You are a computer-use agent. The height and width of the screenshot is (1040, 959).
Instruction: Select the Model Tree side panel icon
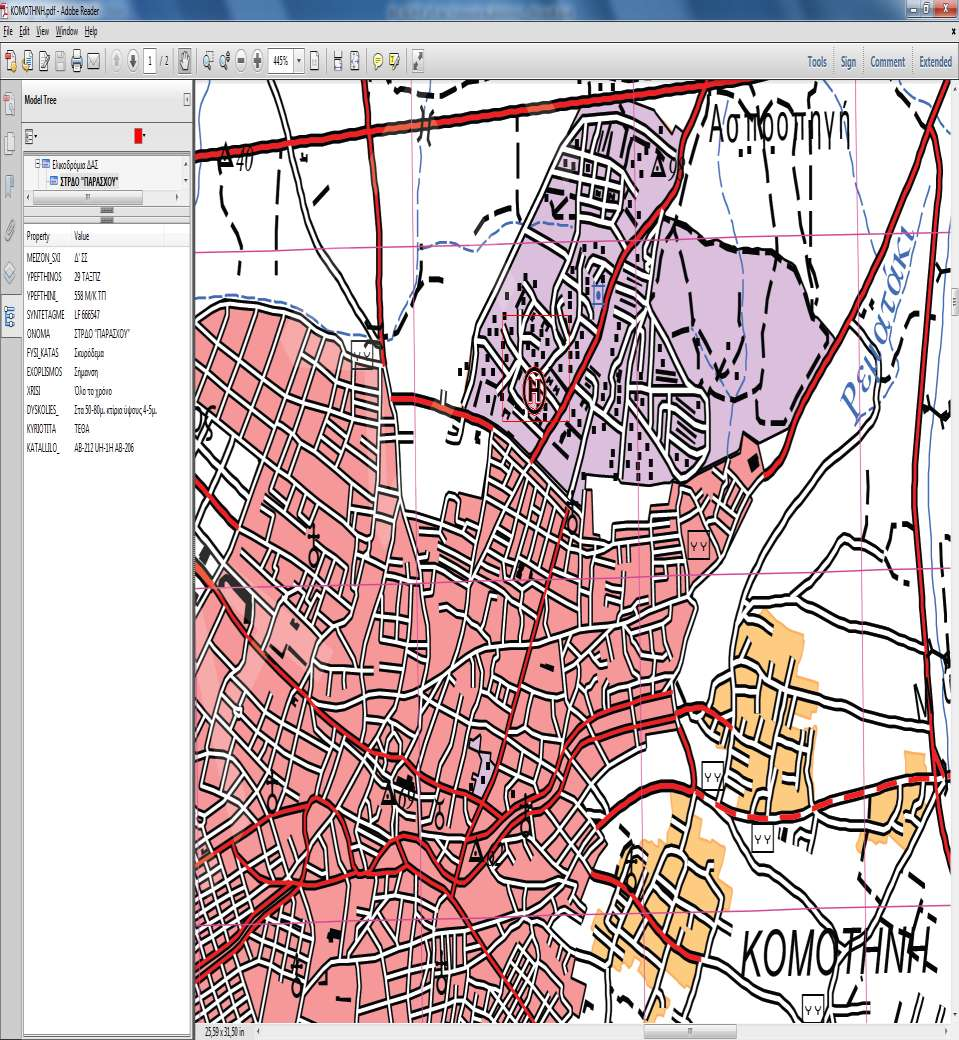pyautogui.click(x=9, y=317)
